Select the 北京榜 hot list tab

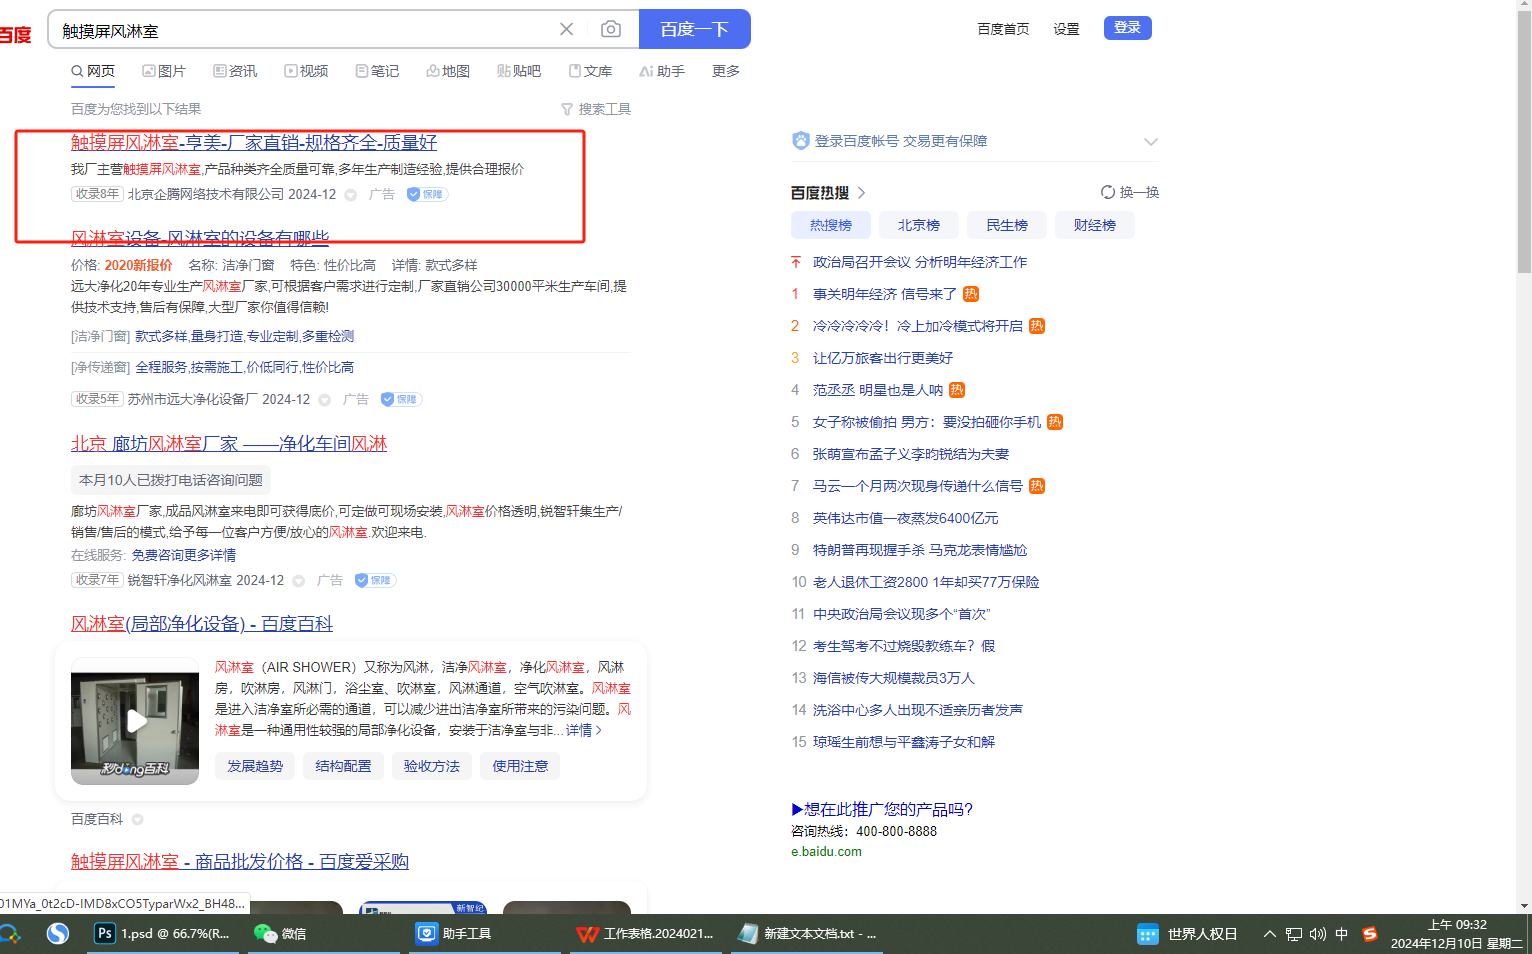[x=918, y=225]
